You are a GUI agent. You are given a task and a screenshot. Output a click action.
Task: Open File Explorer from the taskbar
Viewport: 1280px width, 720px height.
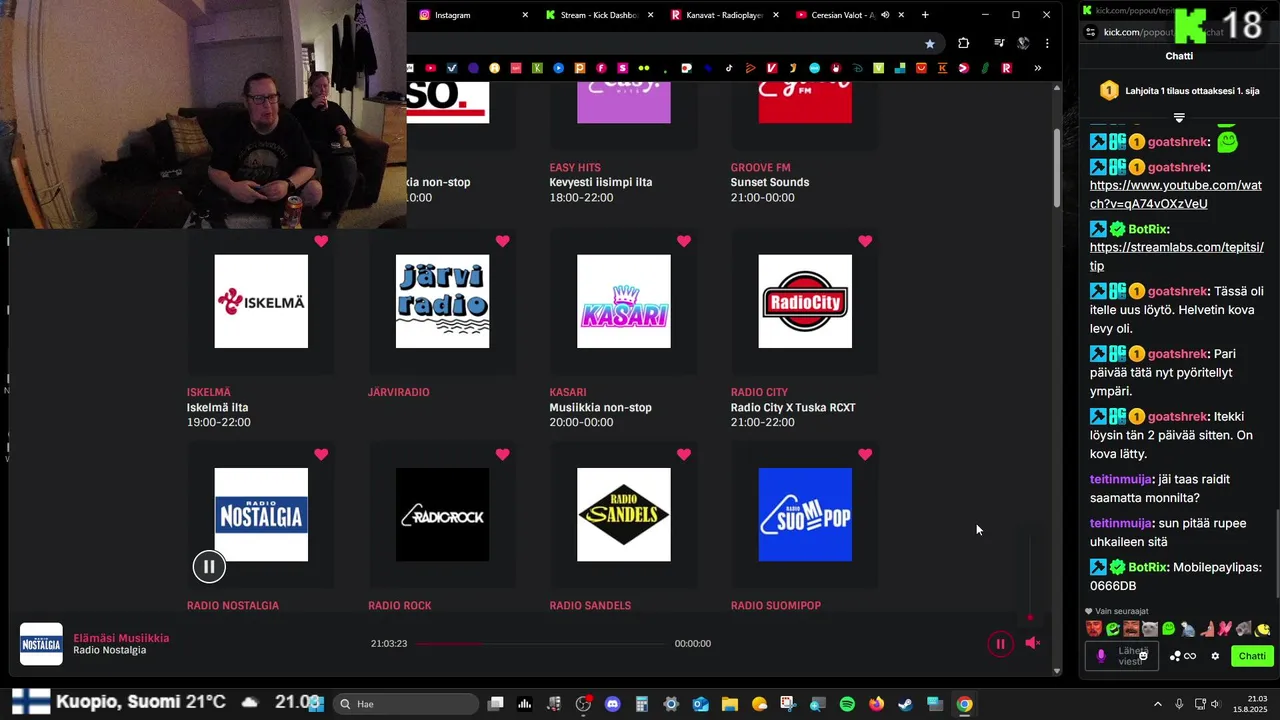730,704
